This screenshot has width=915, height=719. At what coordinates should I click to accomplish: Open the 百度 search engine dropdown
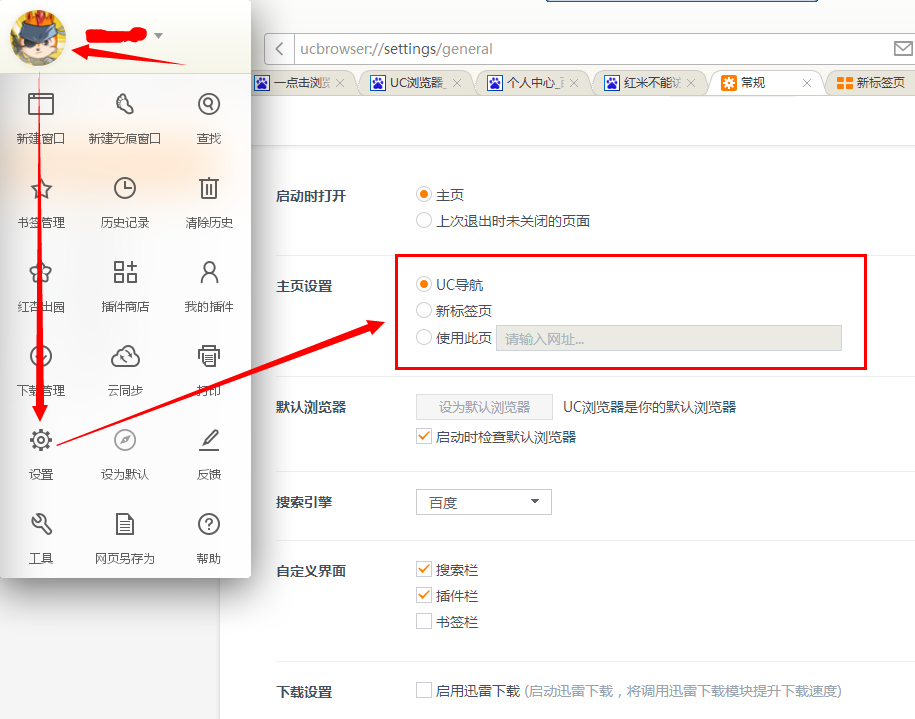[484, 502]
